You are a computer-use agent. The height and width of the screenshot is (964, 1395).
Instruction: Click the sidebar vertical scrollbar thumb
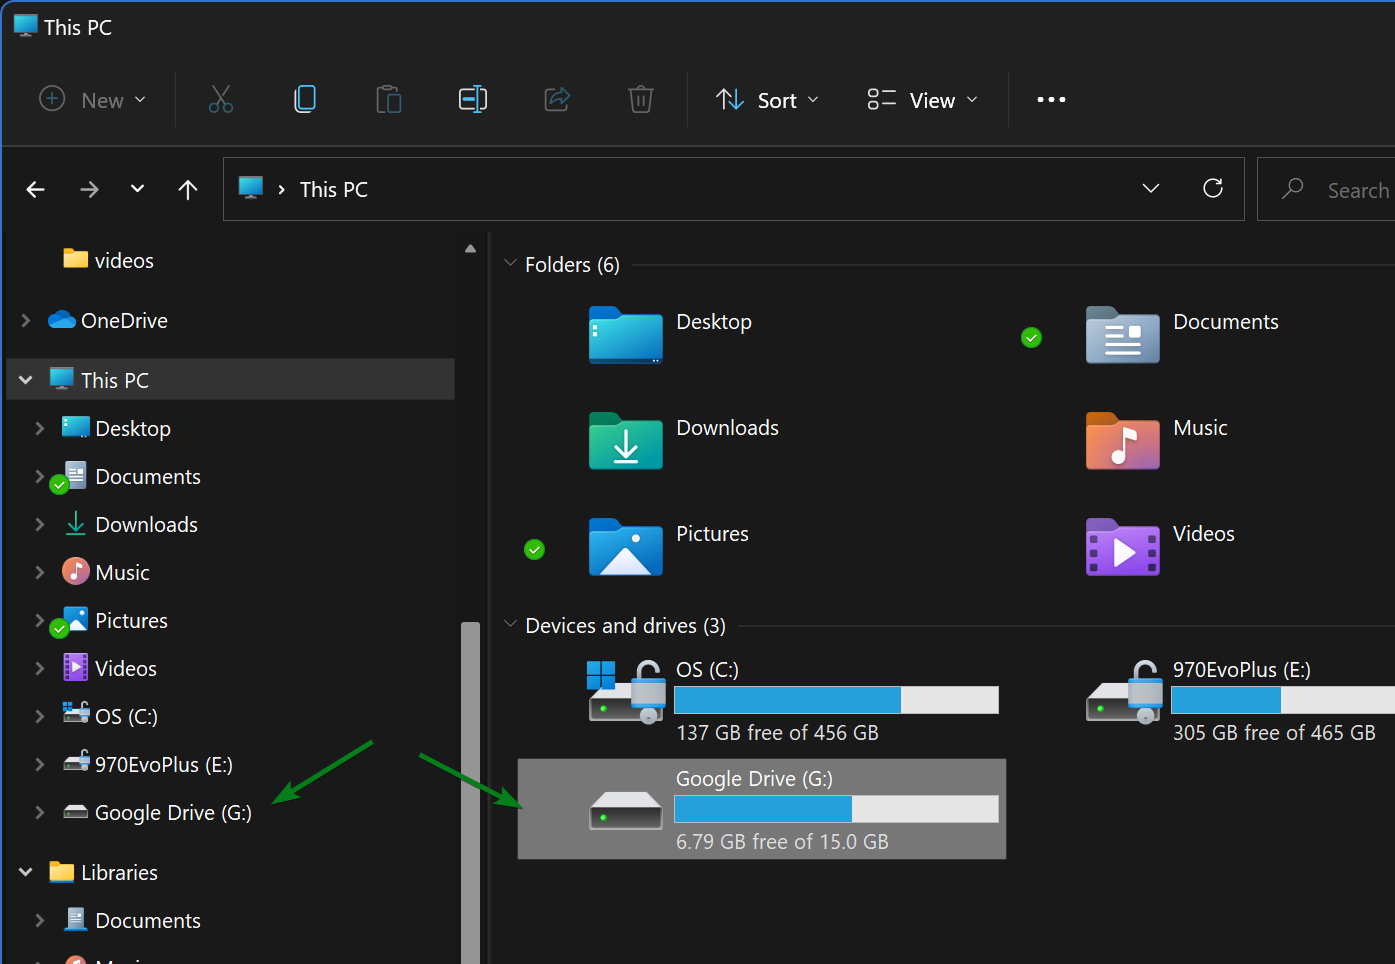pyautogui.click(x=470, y=792)
